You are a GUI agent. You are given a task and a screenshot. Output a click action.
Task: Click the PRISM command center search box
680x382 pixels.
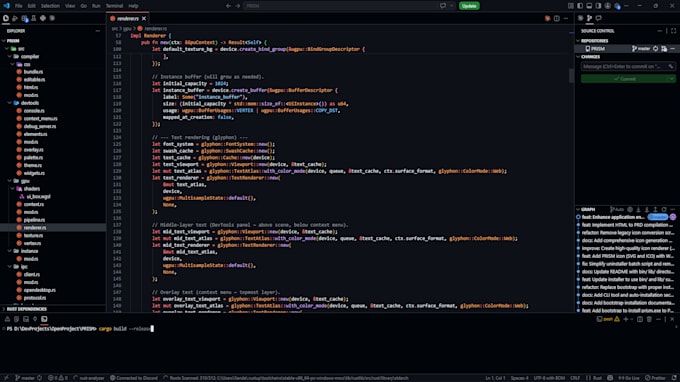pos(340,6)
